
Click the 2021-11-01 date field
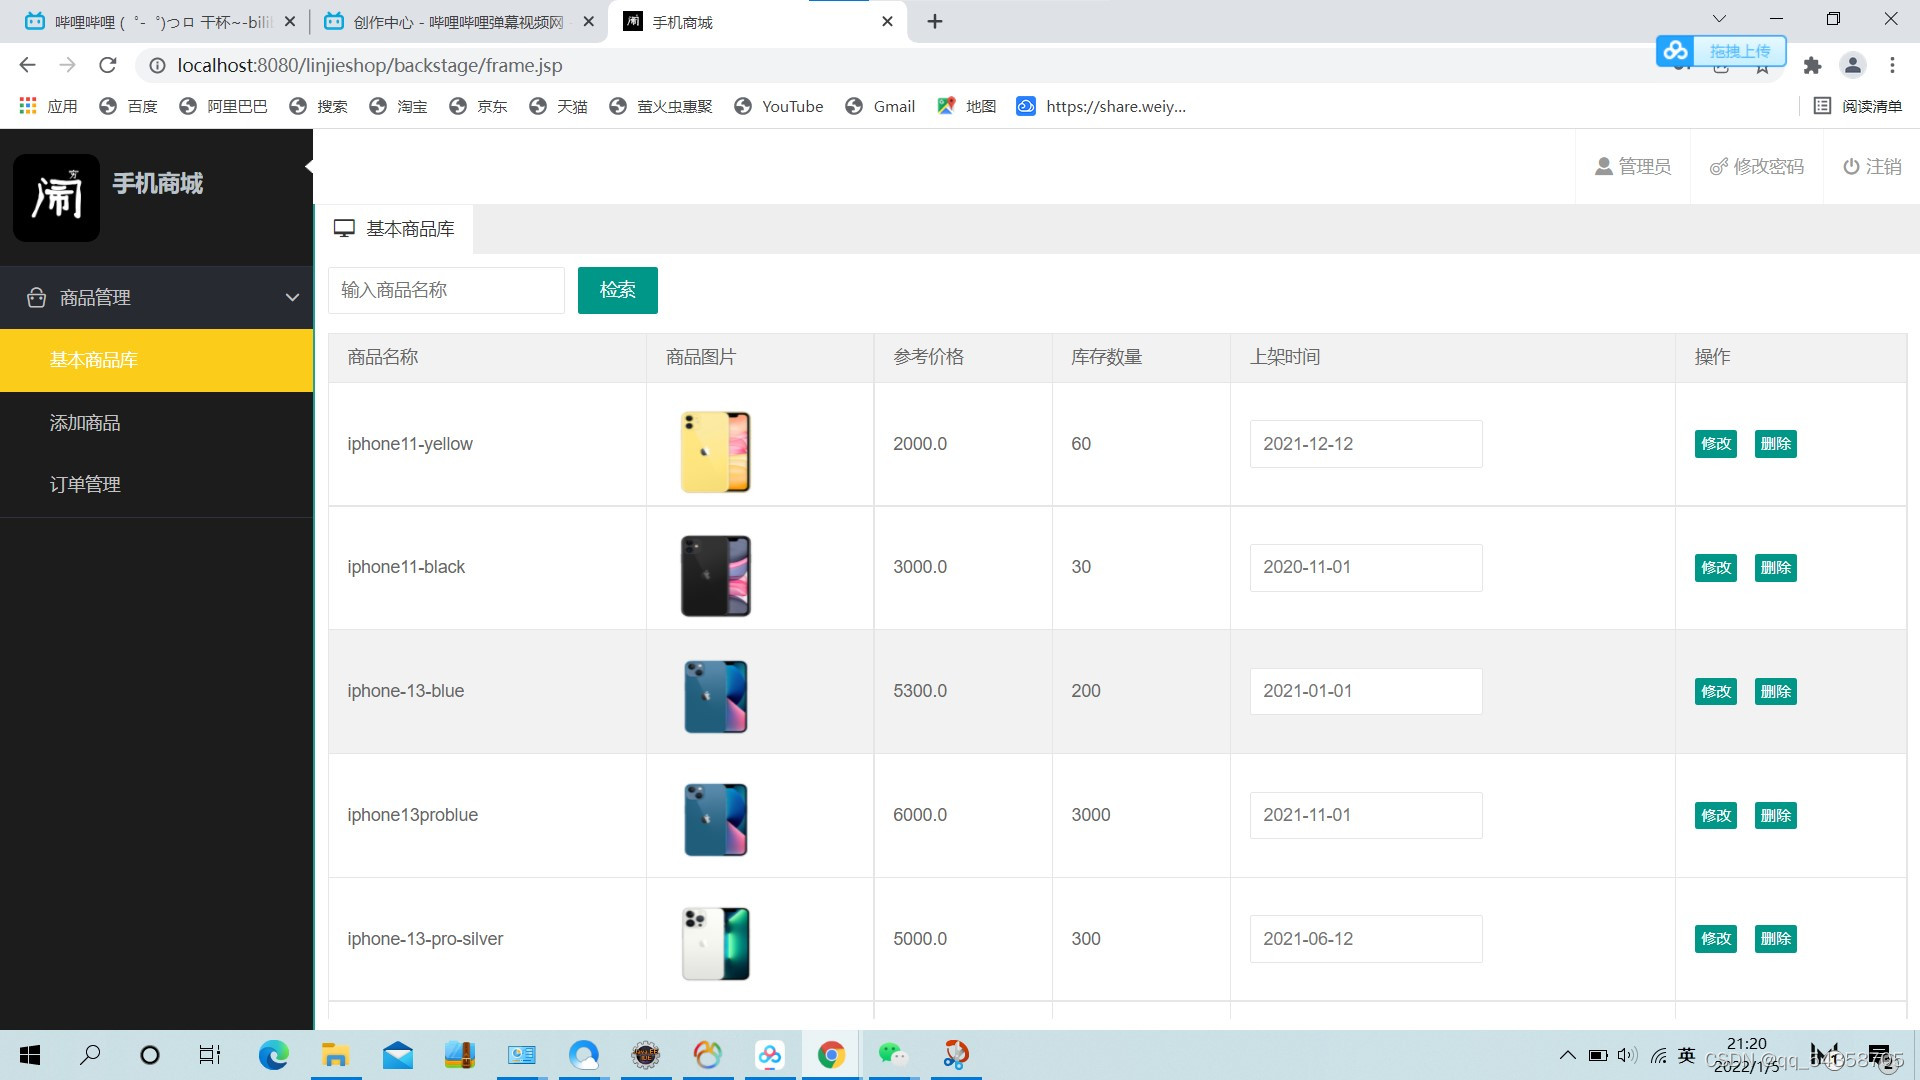(x=1366, y=815)
